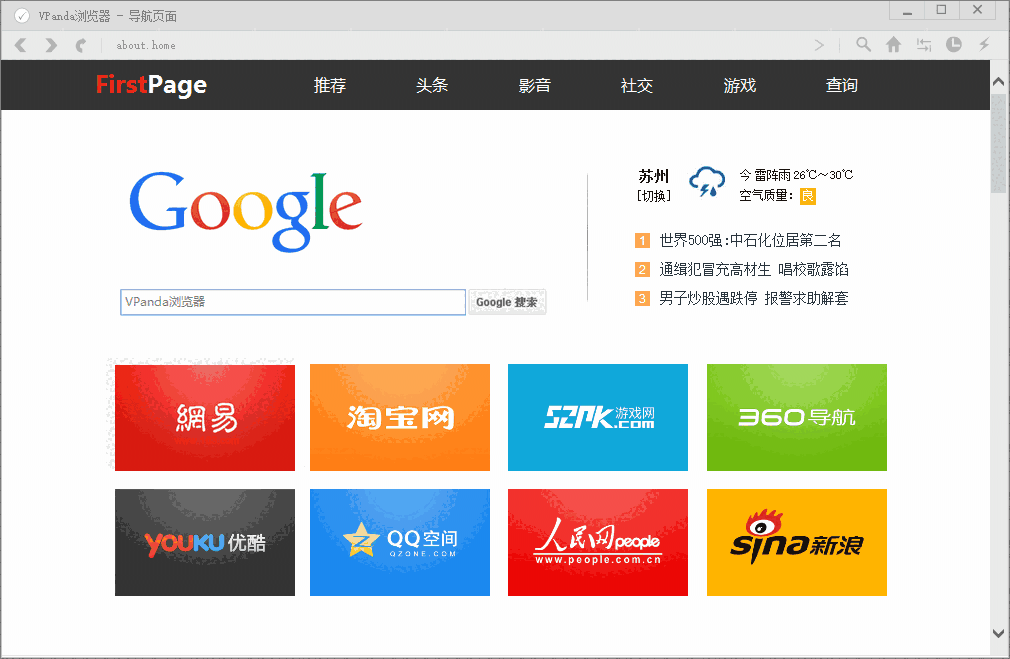Open the 推荐 navigation tab
This screenshot has width=1010, height=659.
coord(330,85)
